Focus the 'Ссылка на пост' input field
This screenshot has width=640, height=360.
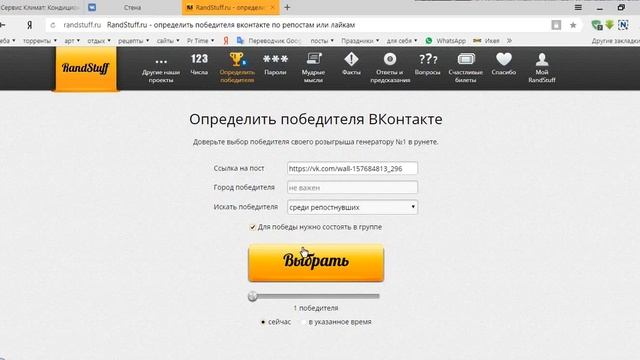[x=352, y=168]
